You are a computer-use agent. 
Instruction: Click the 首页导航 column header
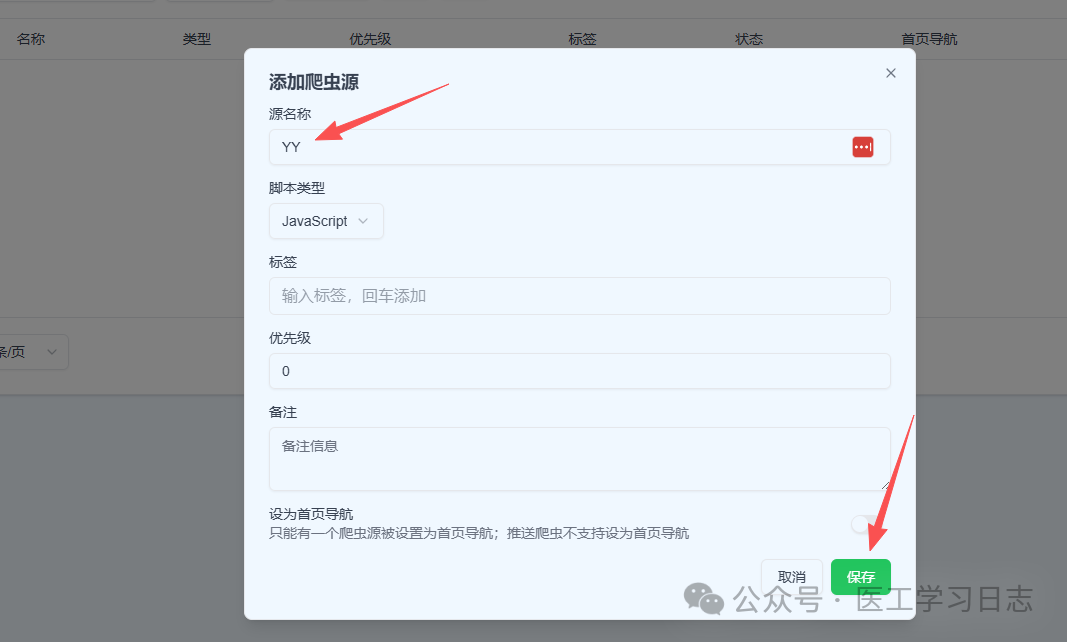point(929,38)
